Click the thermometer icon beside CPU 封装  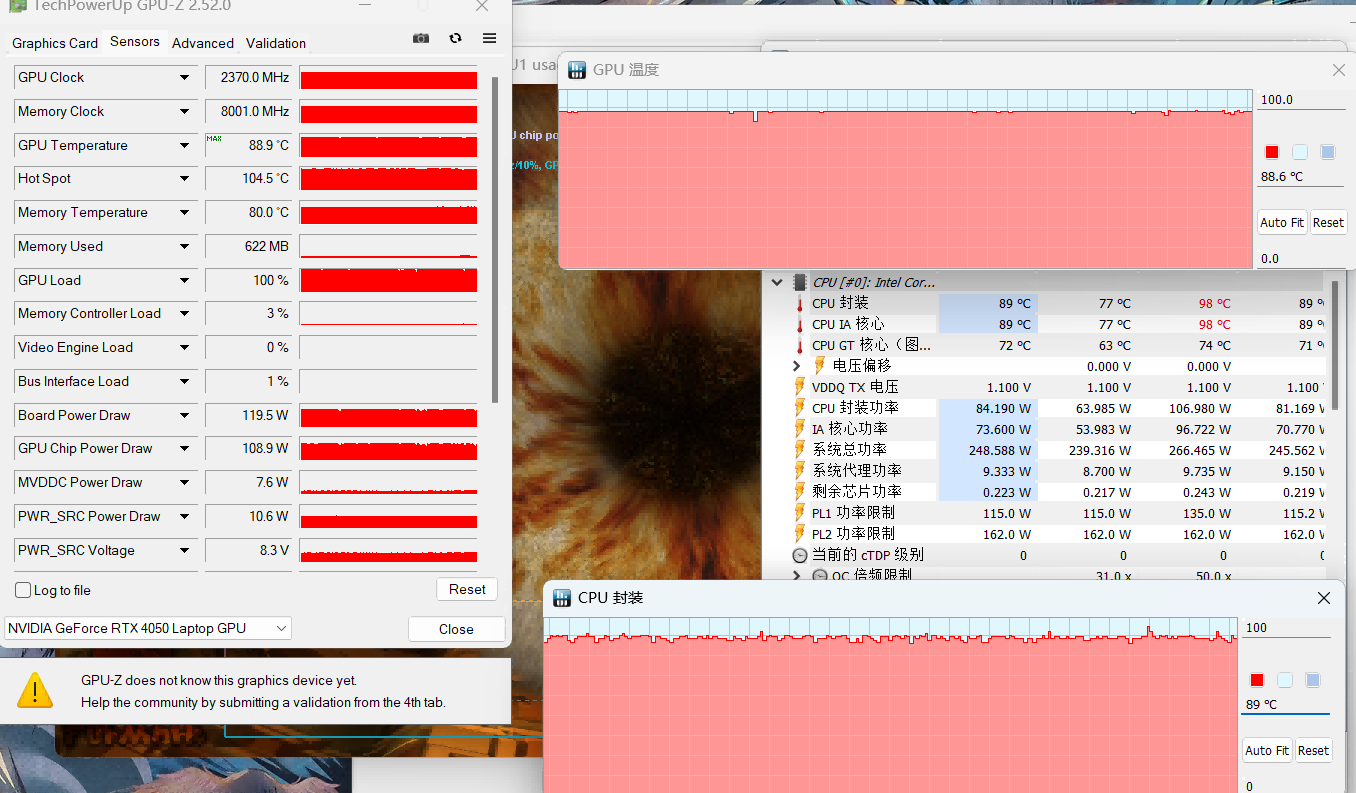tap(799, 304)
